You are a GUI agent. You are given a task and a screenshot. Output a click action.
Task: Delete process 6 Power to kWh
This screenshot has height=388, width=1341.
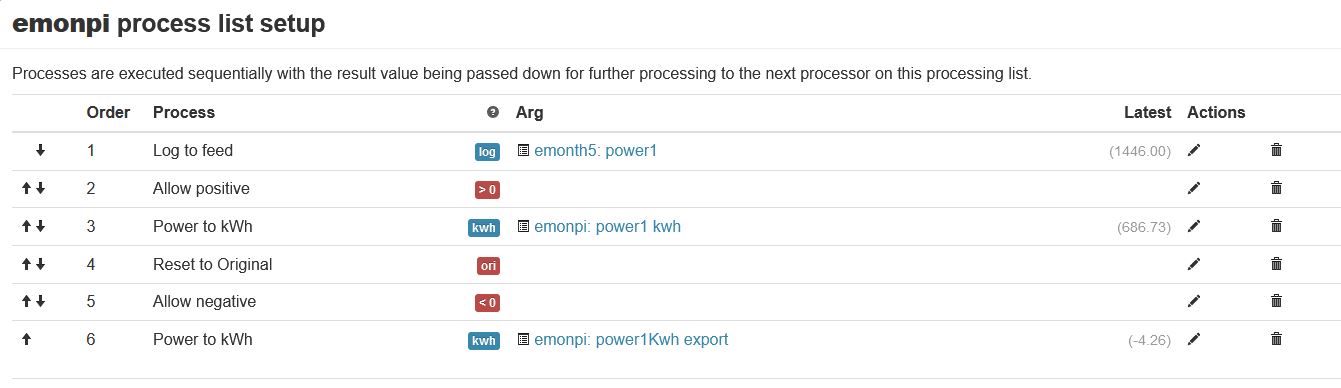tap(1276, 339)
